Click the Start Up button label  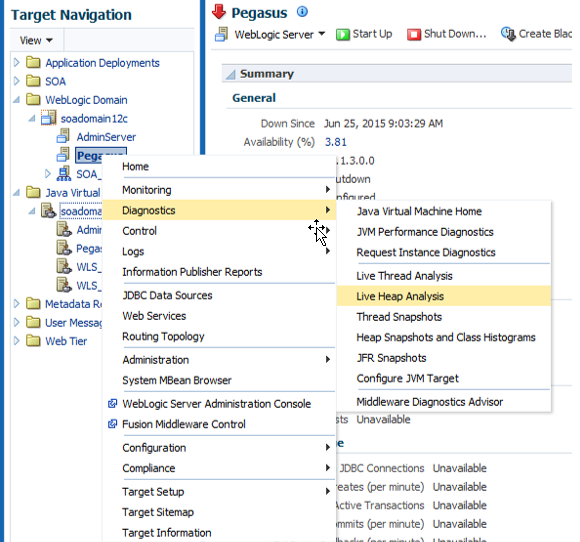pos(372,34)
